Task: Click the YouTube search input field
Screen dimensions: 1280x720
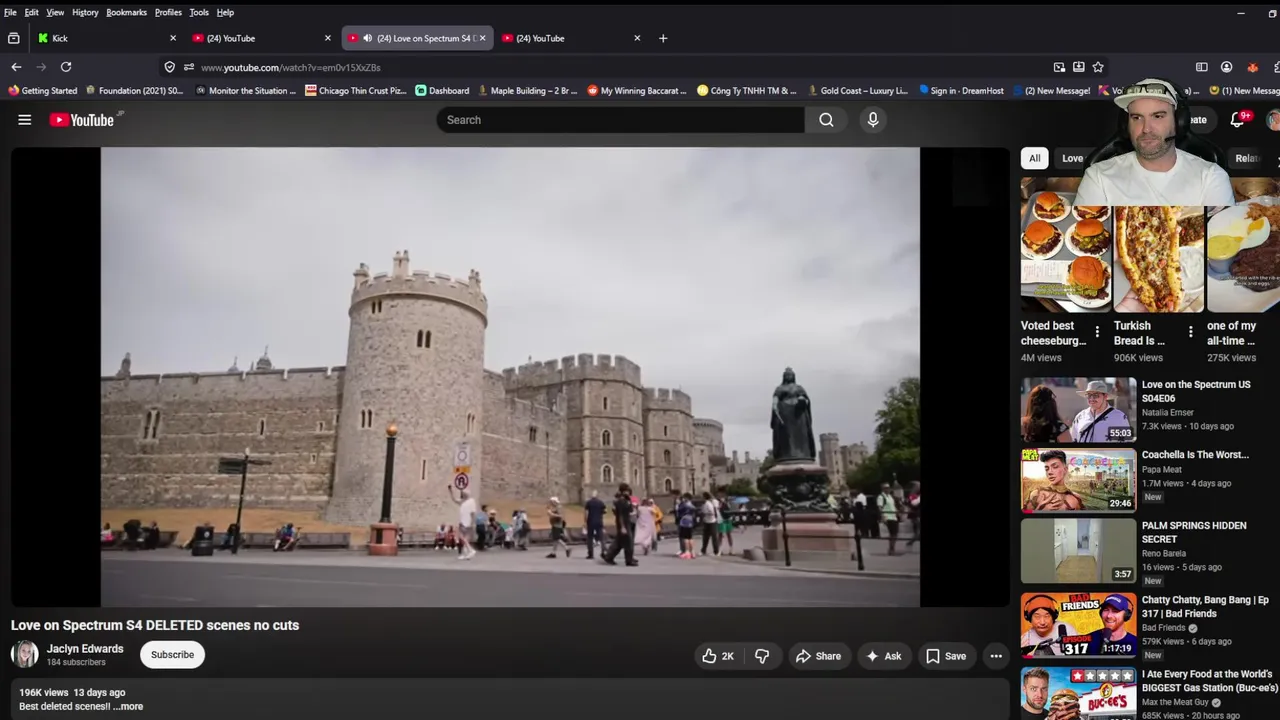Action: pyautogui.click(x=620, y=120)
